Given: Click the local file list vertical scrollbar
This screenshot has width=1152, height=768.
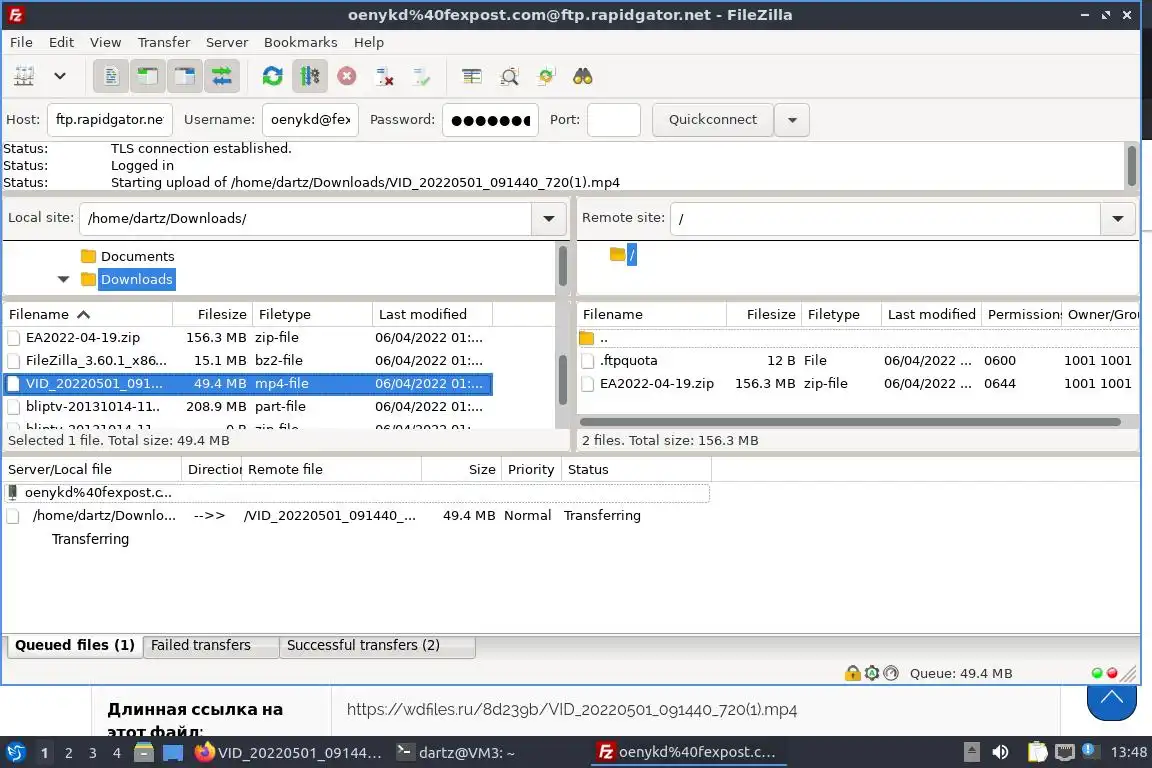Looking at the screenshot, I should (564, 378).
